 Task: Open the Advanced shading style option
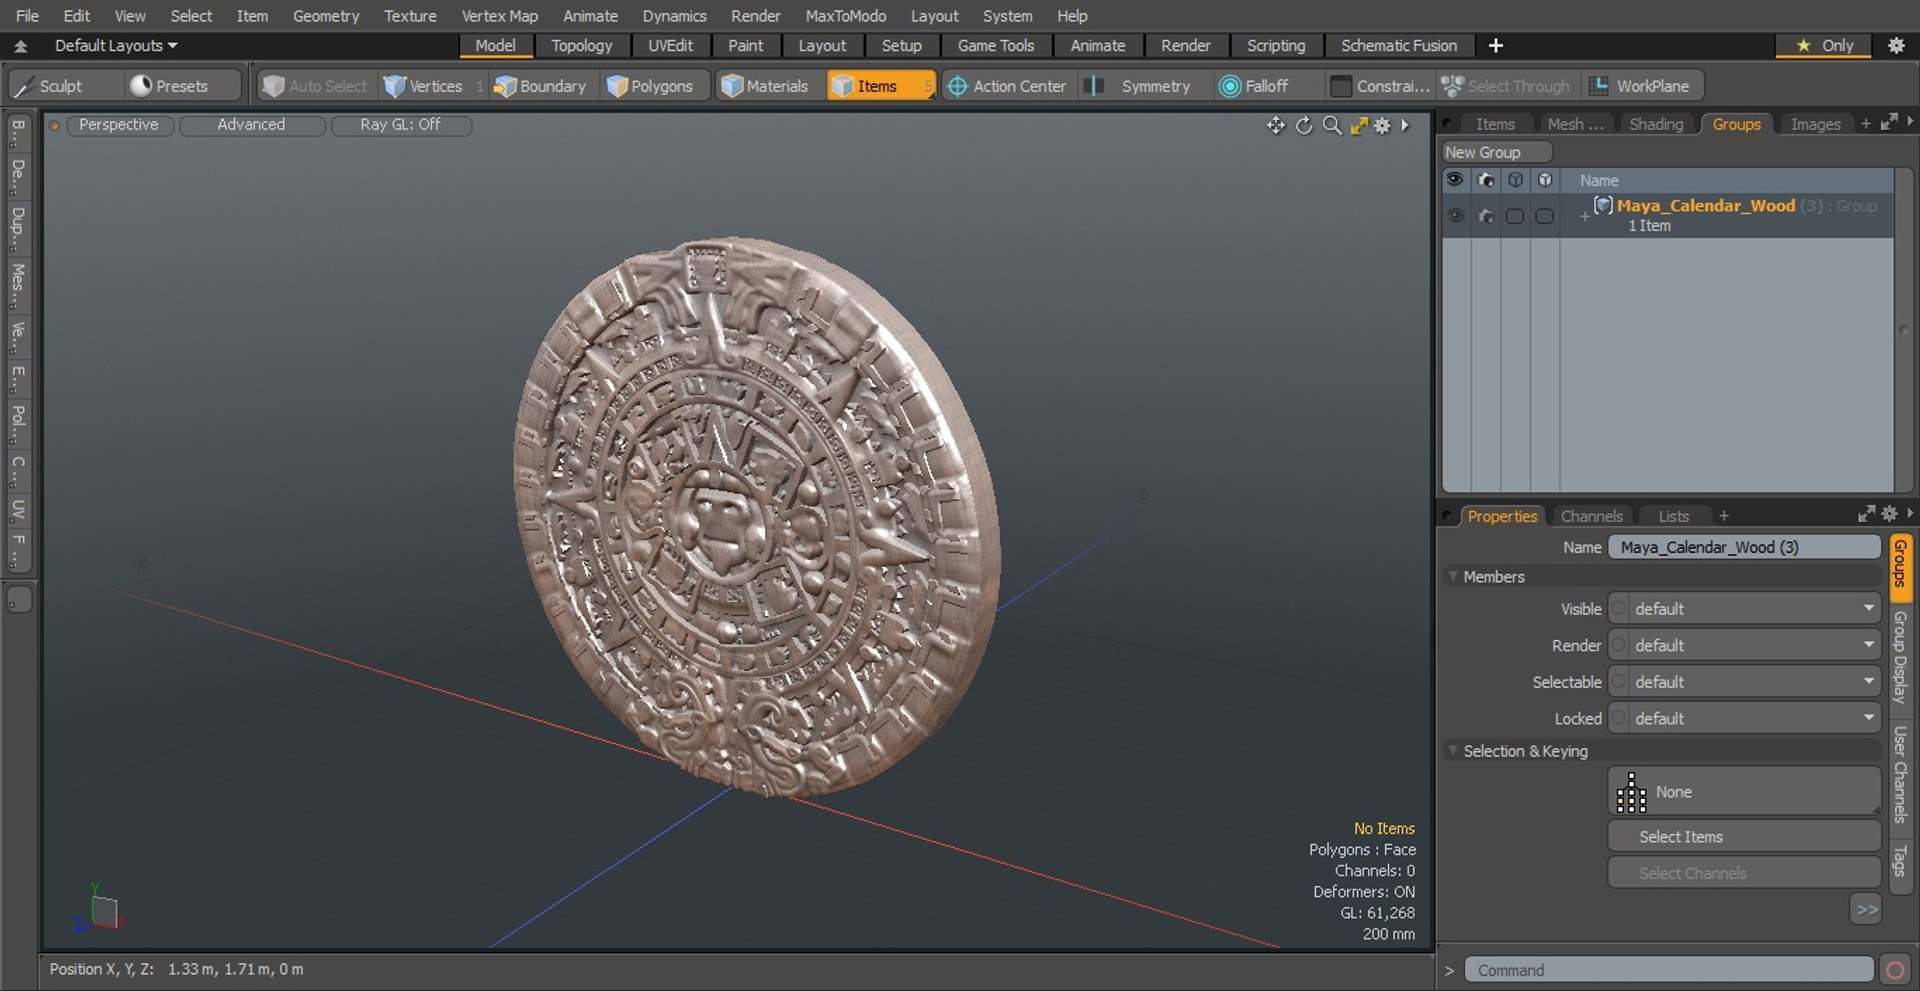252,125
